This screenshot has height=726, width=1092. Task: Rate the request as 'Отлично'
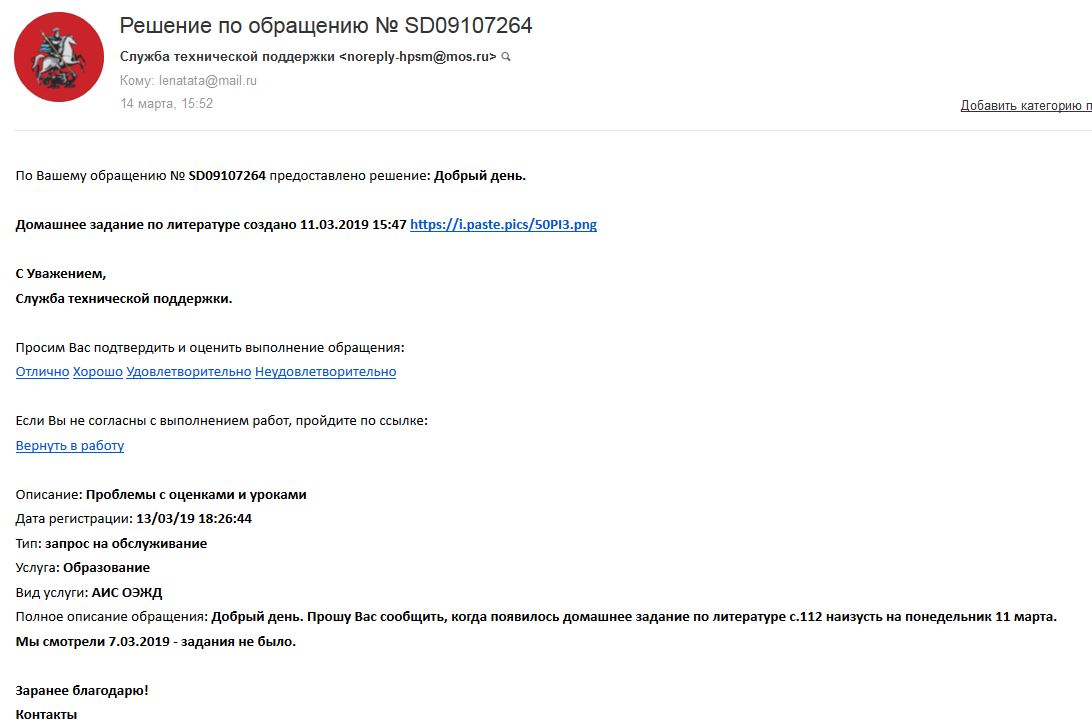tap(42, 372)
